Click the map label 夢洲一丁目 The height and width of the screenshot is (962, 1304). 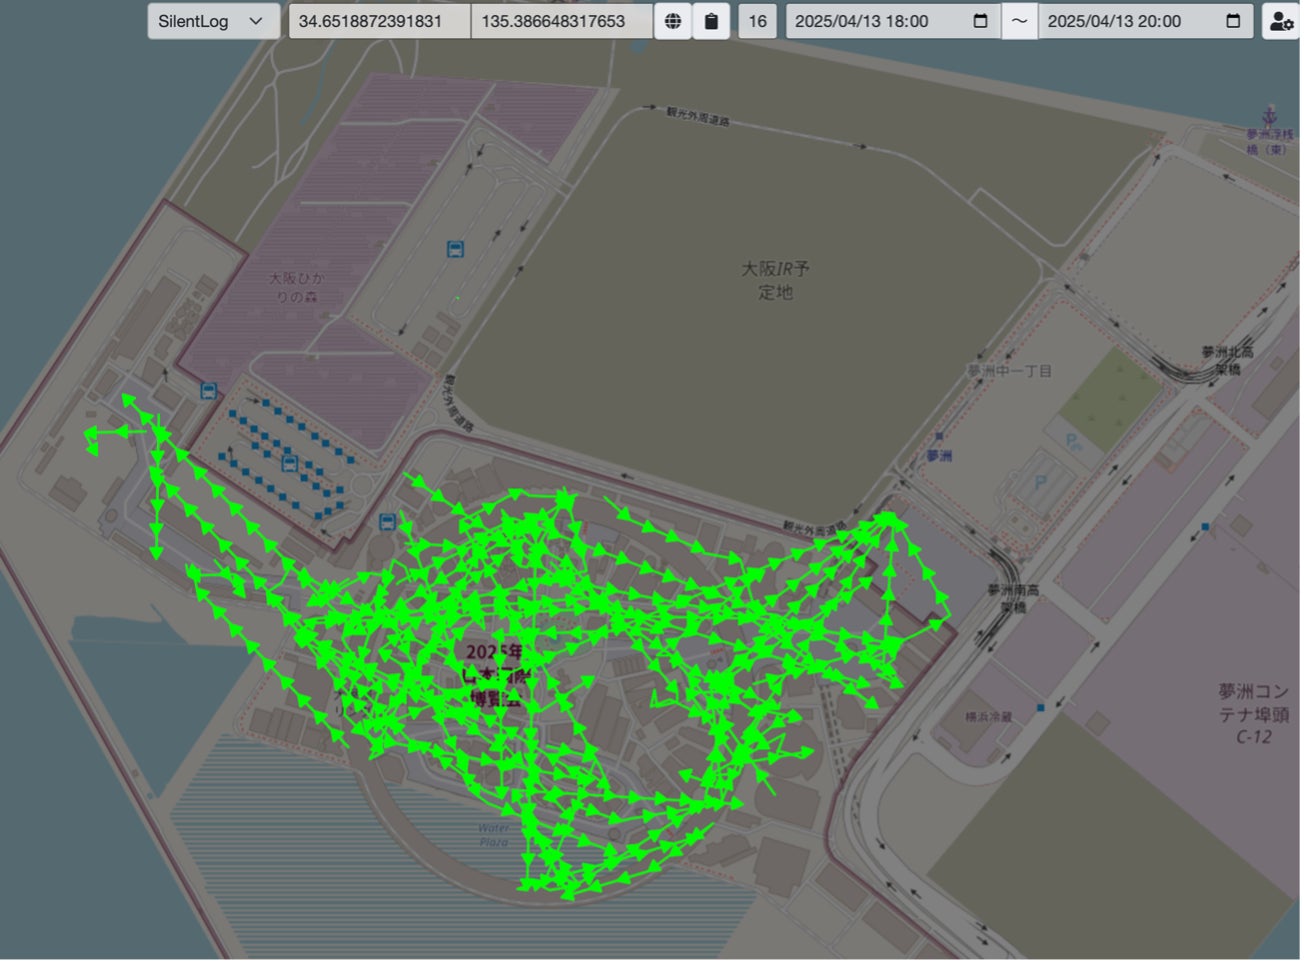(1009, 371)
